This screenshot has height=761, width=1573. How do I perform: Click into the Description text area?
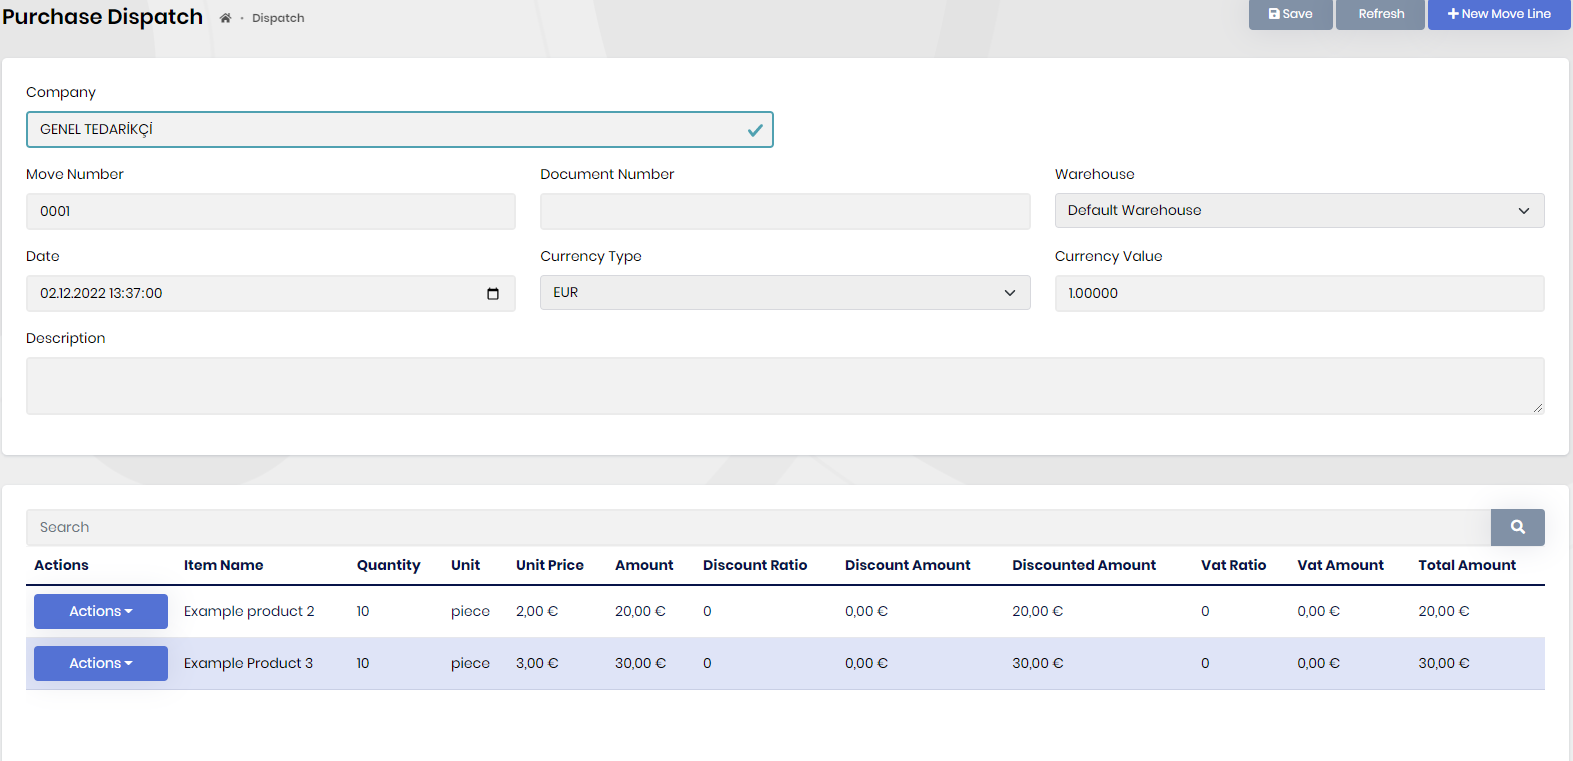785,386
